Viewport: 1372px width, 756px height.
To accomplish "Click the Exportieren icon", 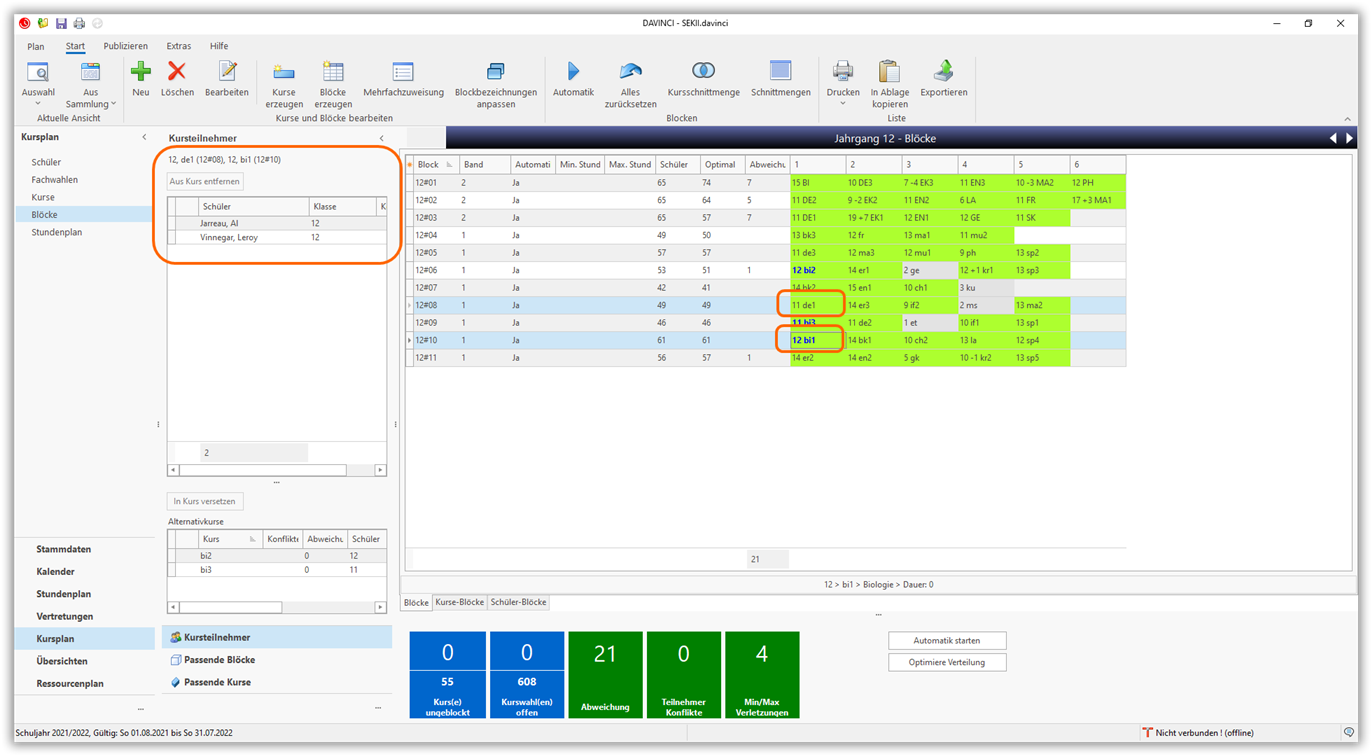I will coord(943,72).
